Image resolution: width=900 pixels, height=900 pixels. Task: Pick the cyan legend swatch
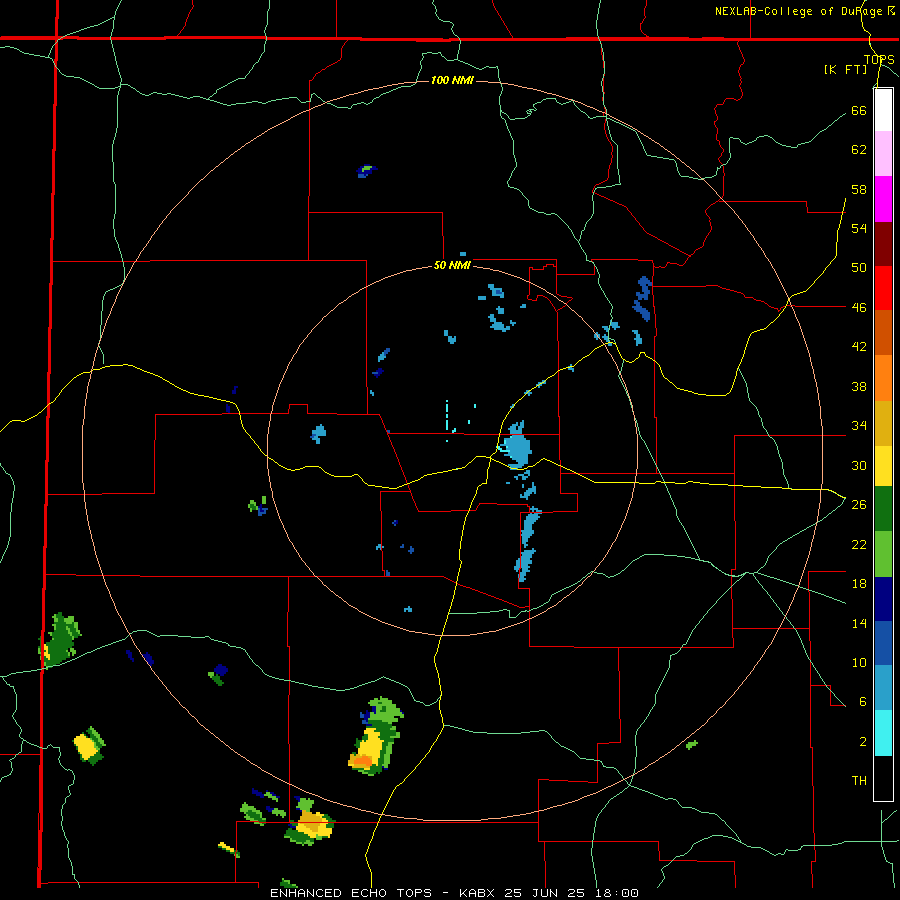(x=883, y=733)
